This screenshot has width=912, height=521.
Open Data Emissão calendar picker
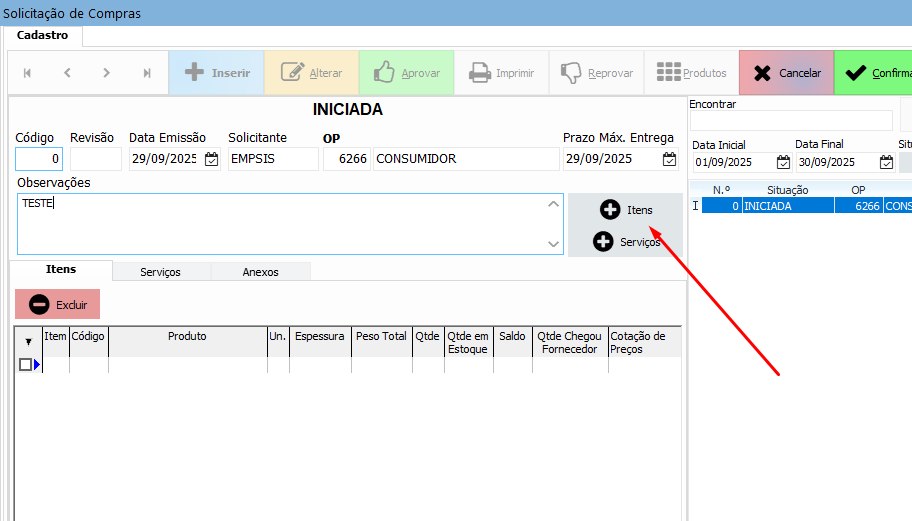211,159
